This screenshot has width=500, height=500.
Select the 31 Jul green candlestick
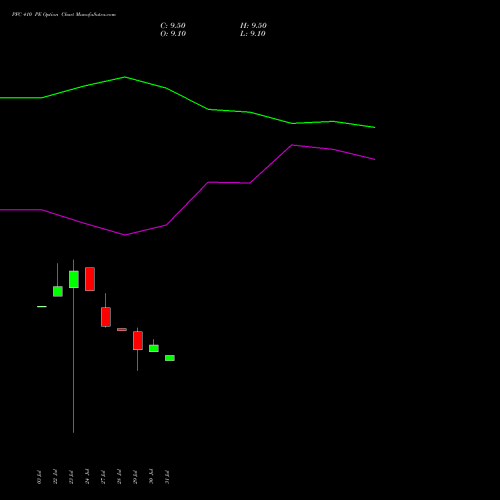[170, 358]
